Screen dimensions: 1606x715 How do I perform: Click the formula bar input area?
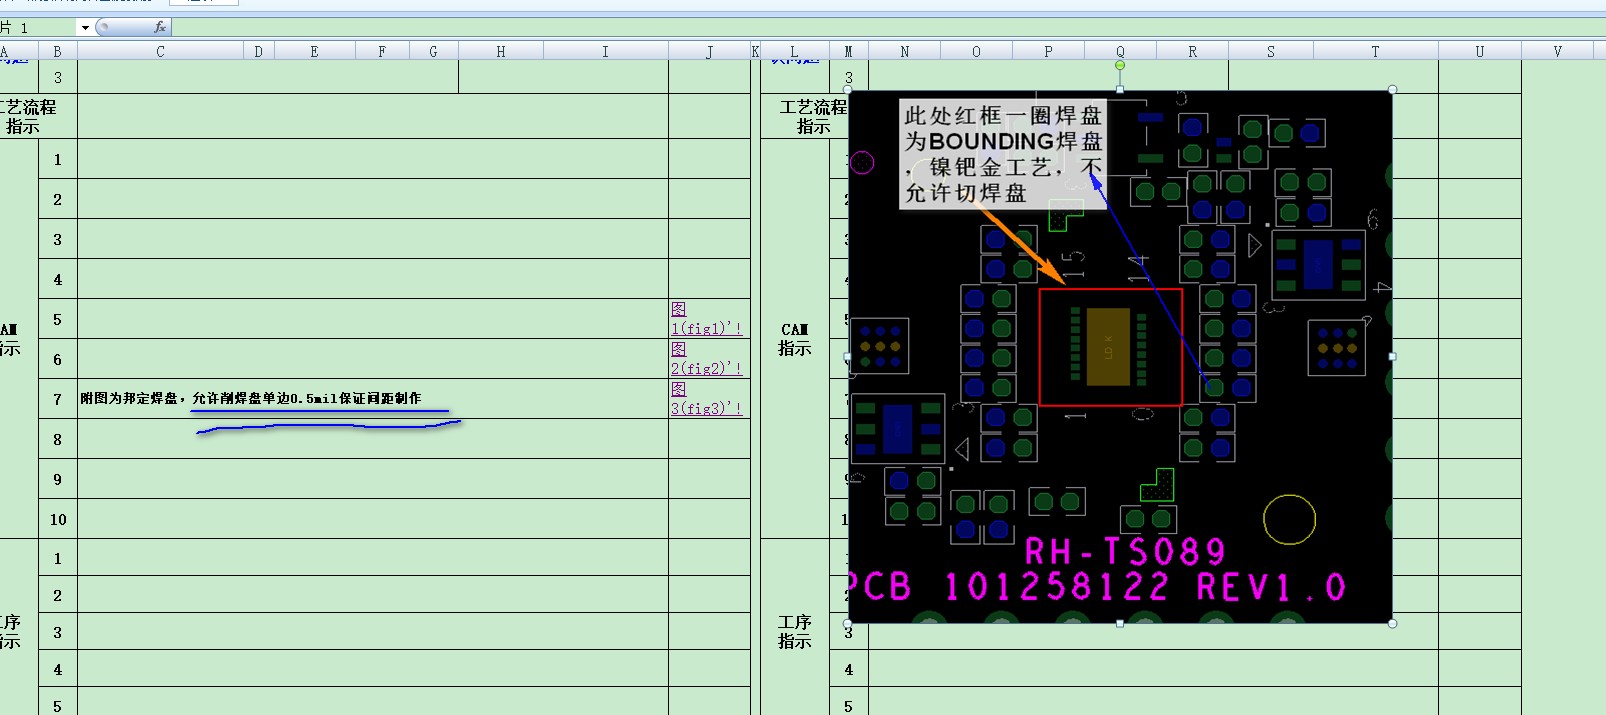point(888,27)
